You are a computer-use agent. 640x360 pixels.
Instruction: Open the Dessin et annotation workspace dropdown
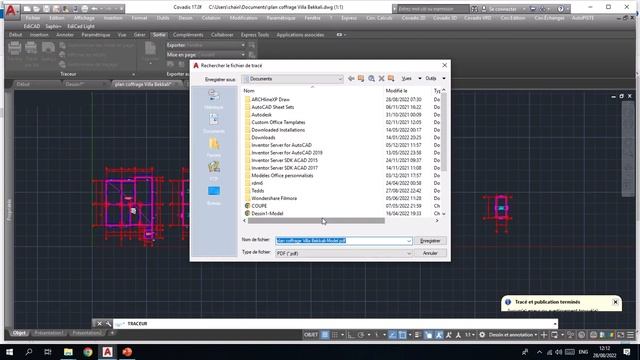coord(513,335)
